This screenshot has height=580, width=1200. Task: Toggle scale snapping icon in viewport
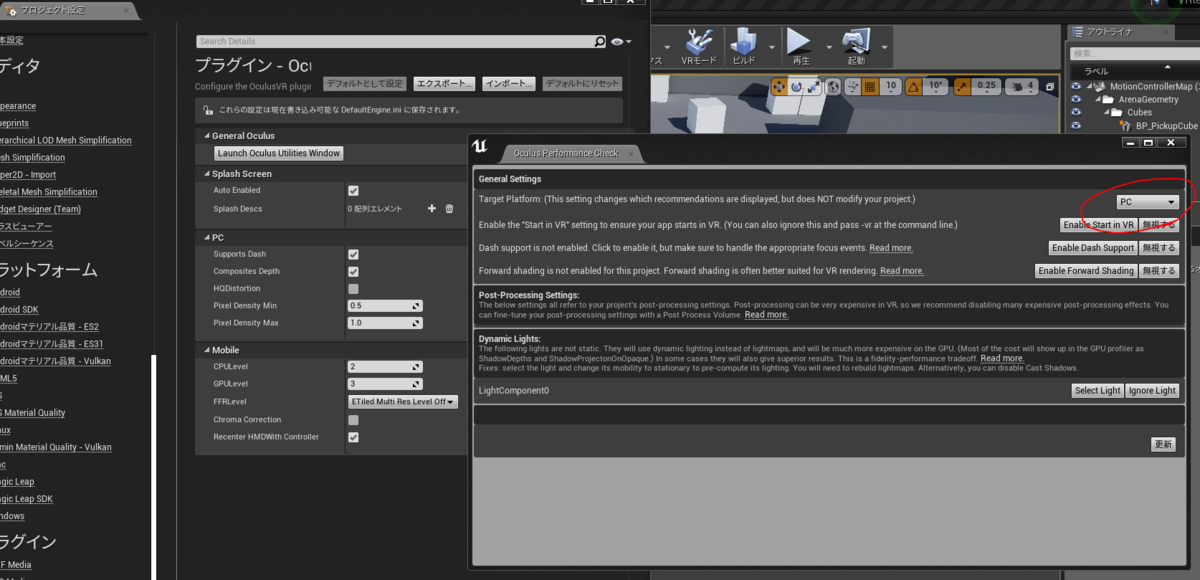click(x=962, y=86)
